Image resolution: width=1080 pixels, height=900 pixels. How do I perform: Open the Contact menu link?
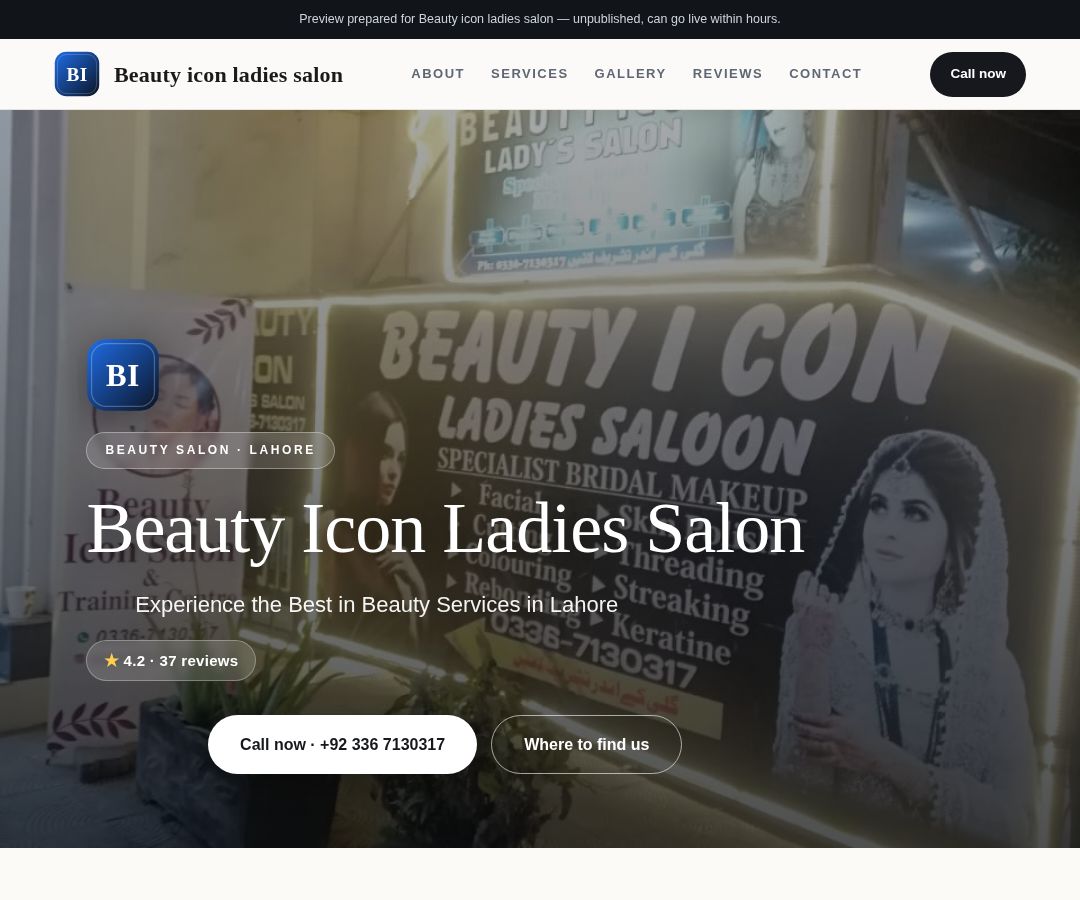pos(825,74)
